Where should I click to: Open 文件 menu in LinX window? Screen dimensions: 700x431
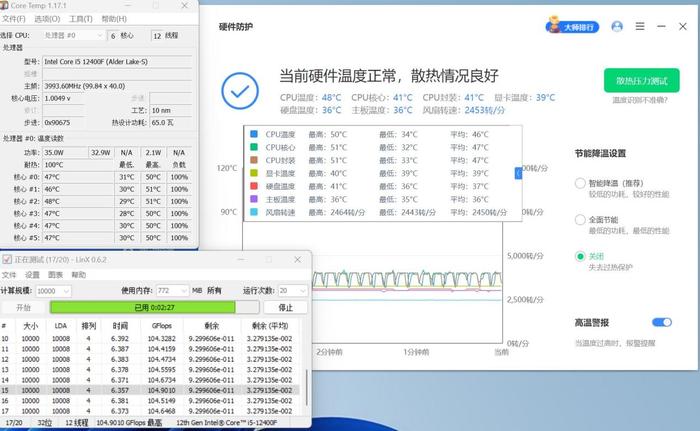(x=8, y=275)
